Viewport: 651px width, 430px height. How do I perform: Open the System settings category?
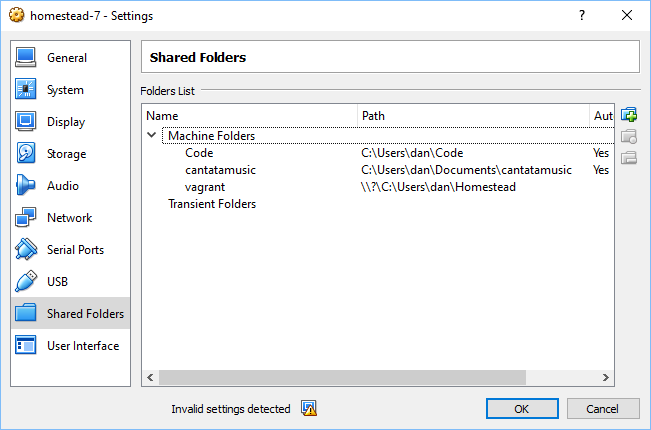coord(65,90)
